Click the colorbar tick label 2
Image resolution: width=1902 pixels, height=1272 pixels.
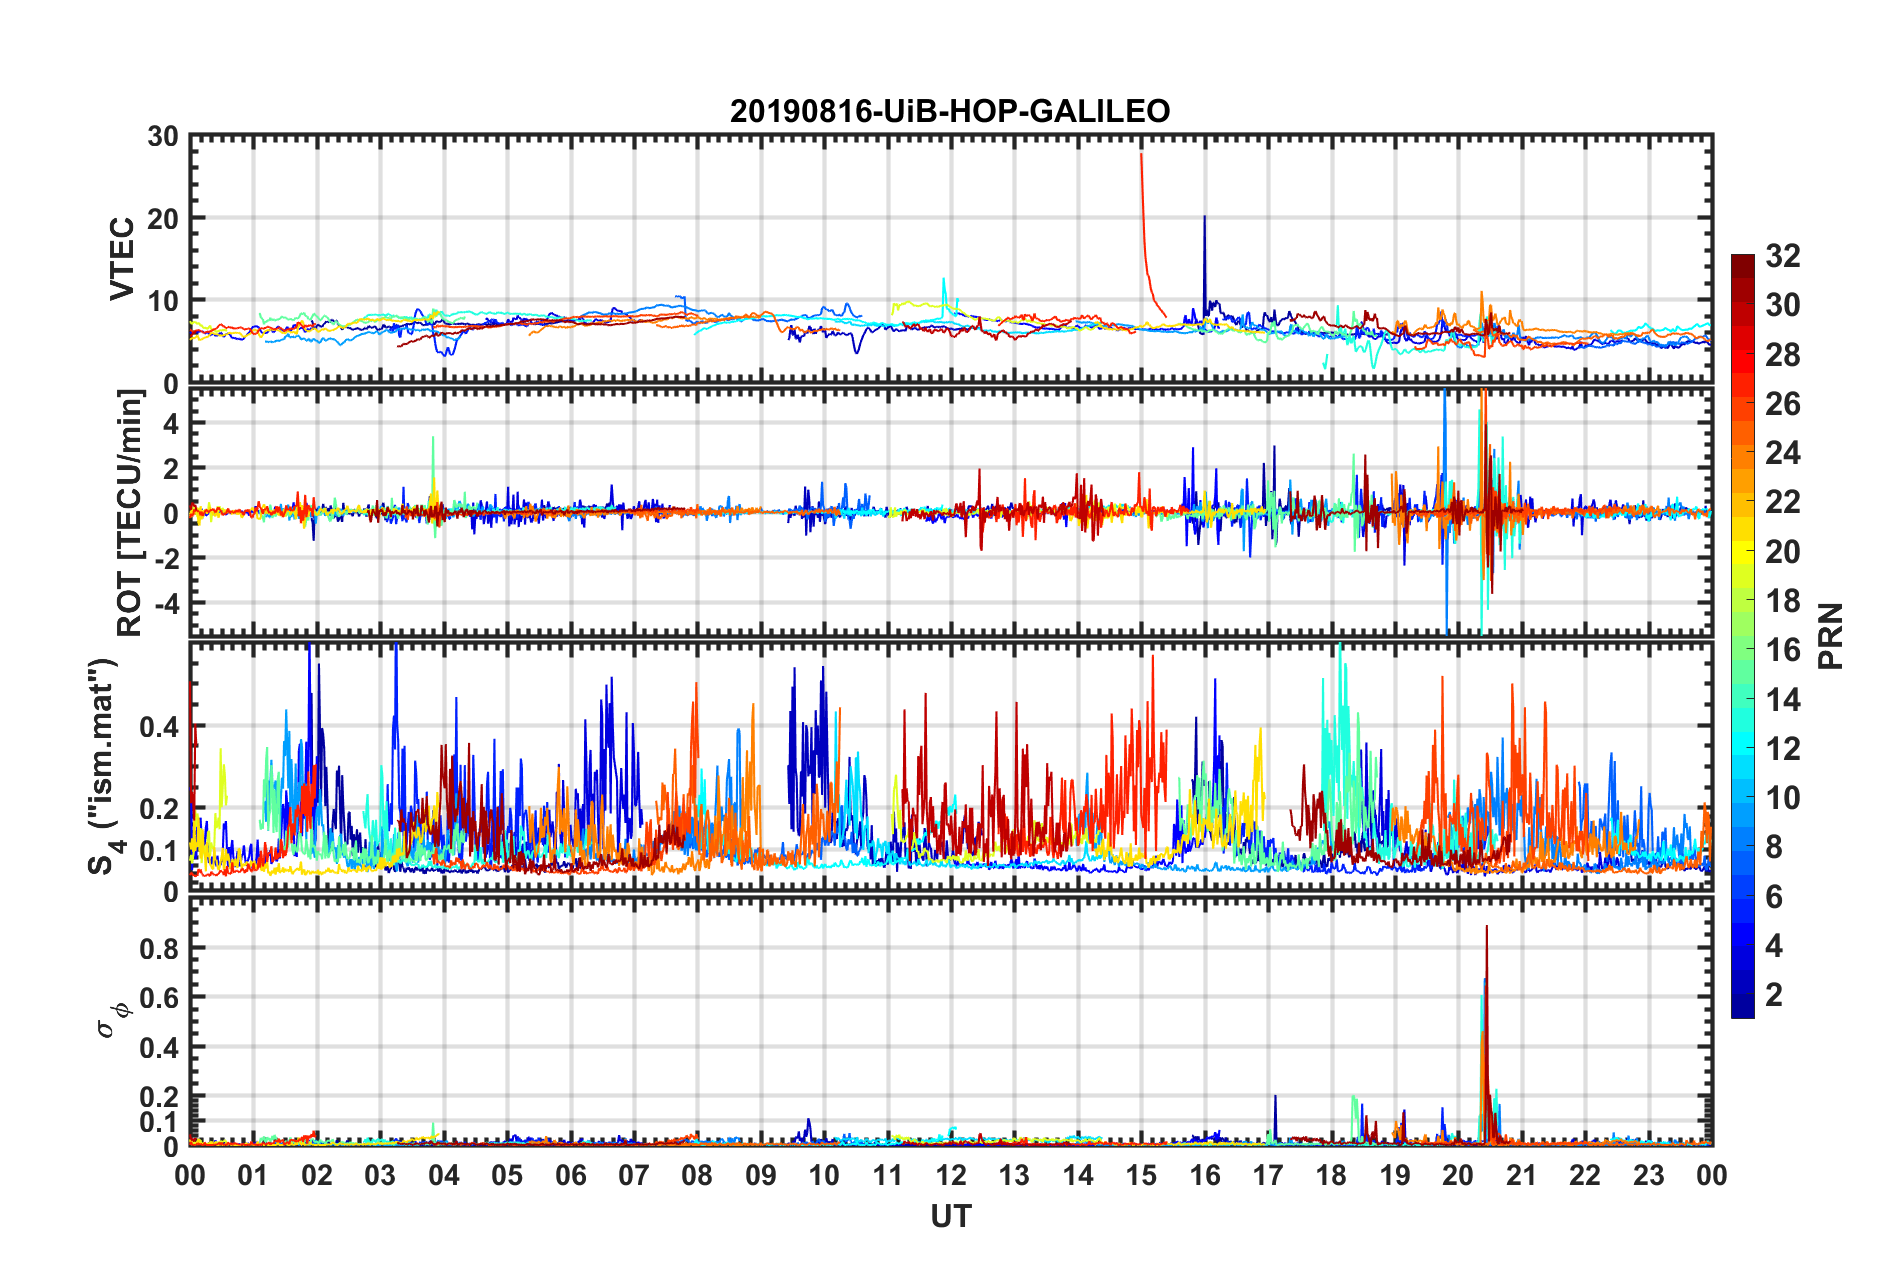coord(1774,995)
